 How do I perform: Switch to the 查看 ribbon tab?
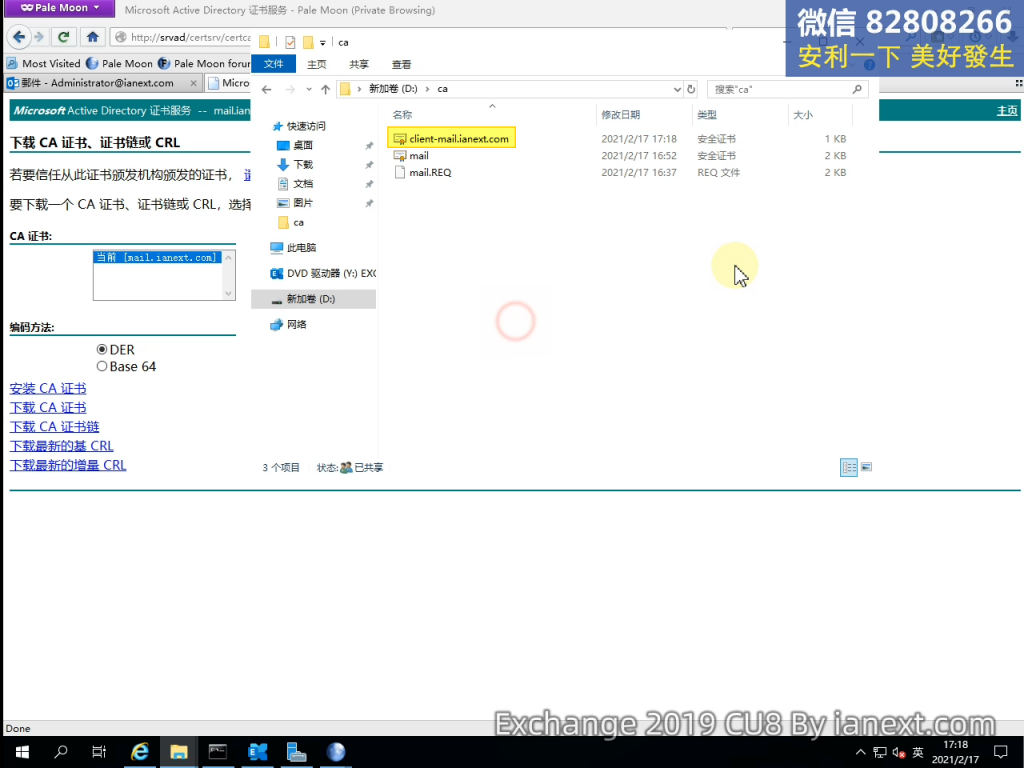point(401,64)
